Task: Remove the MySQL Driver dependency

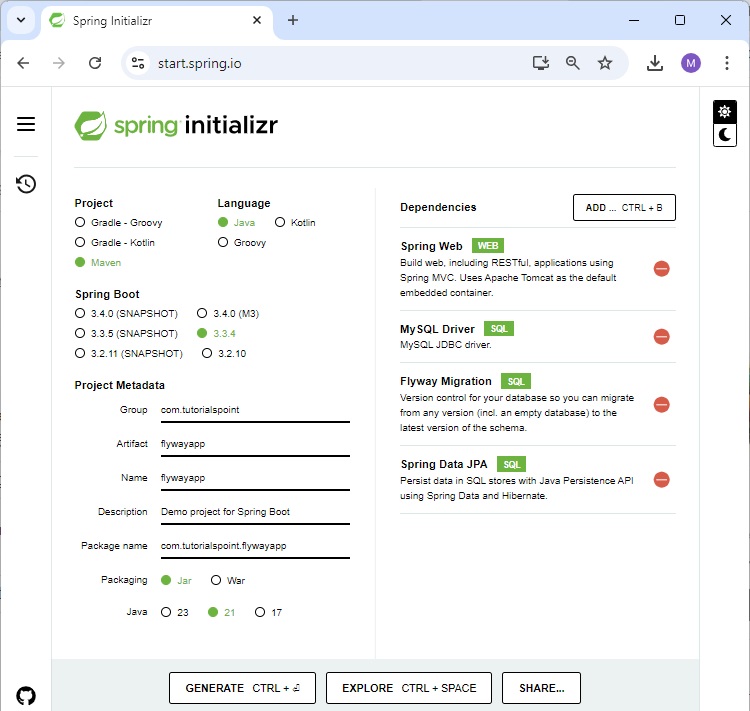Action: 661,336
